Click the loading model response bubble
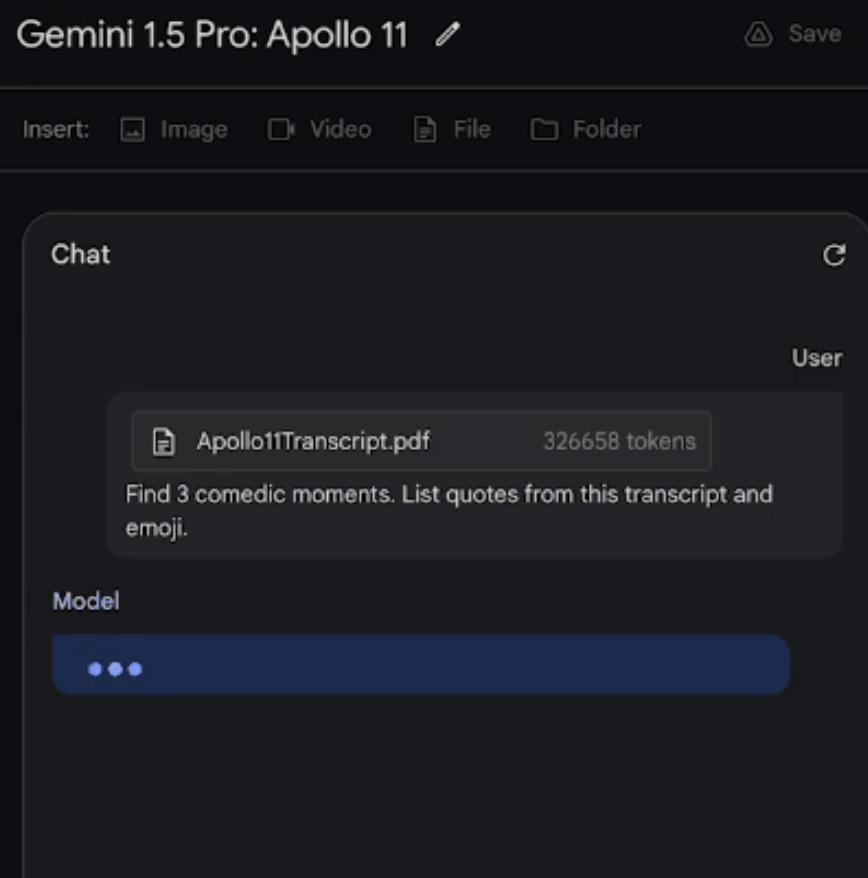The image size is (868, 878). (x=421, y=665)
